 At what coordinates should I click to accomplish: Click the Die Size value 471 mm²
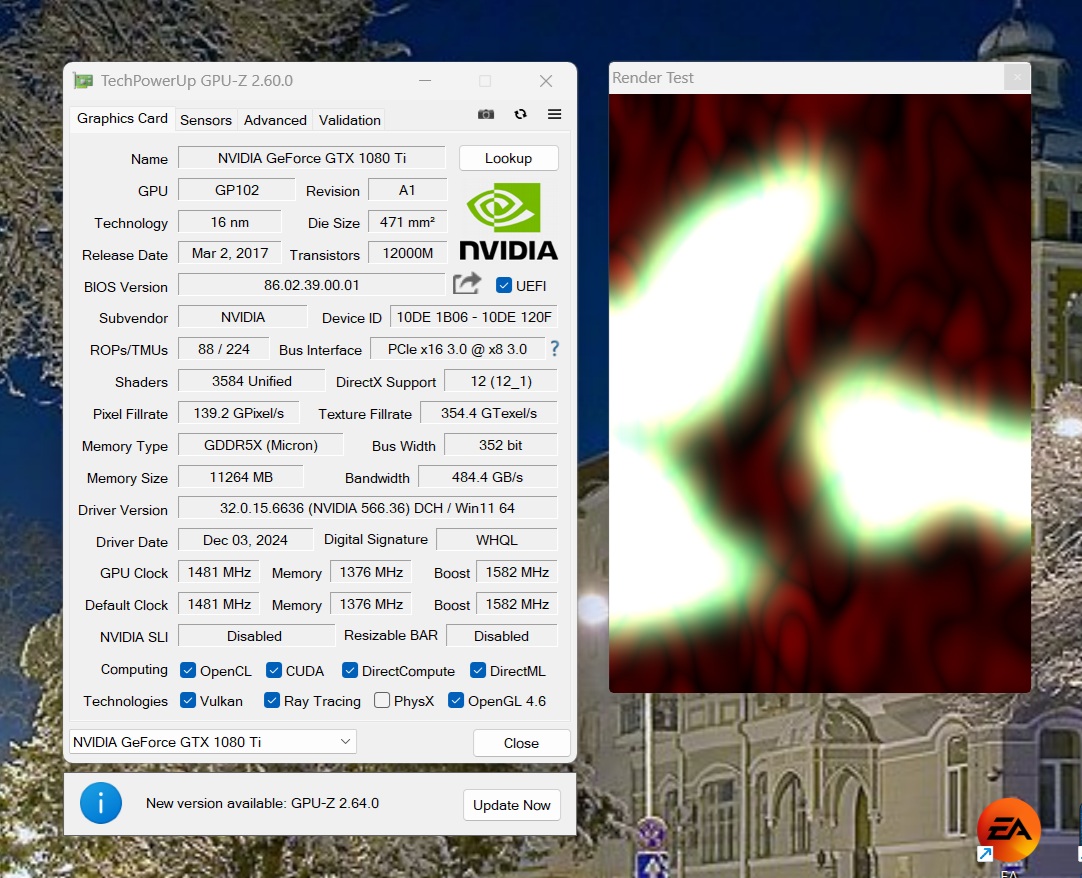407,222
